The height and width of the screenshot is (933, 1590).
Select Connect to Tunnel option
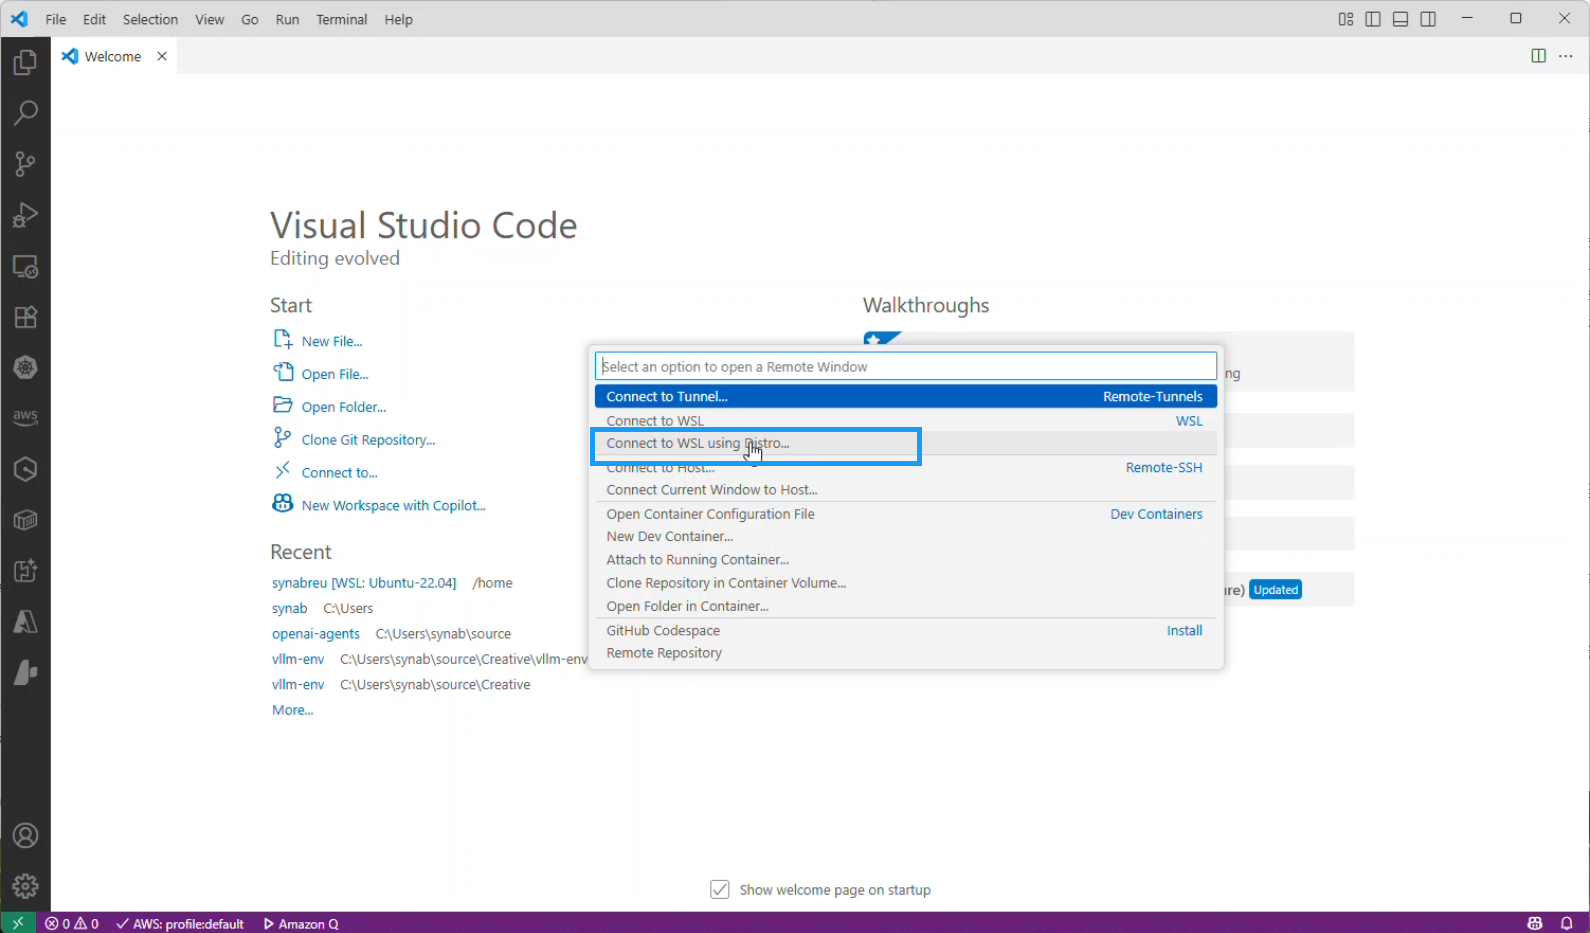pyautogui.click(x=906, y=396)
